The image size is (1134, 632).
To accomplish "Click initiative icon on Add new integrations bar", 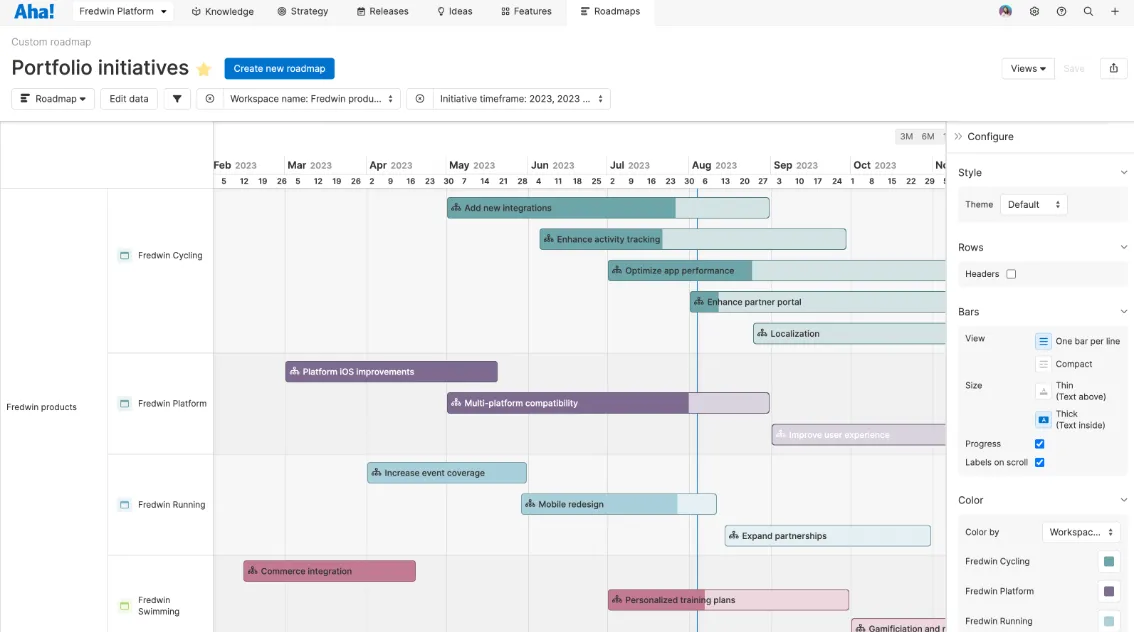I will pos(456,208).
